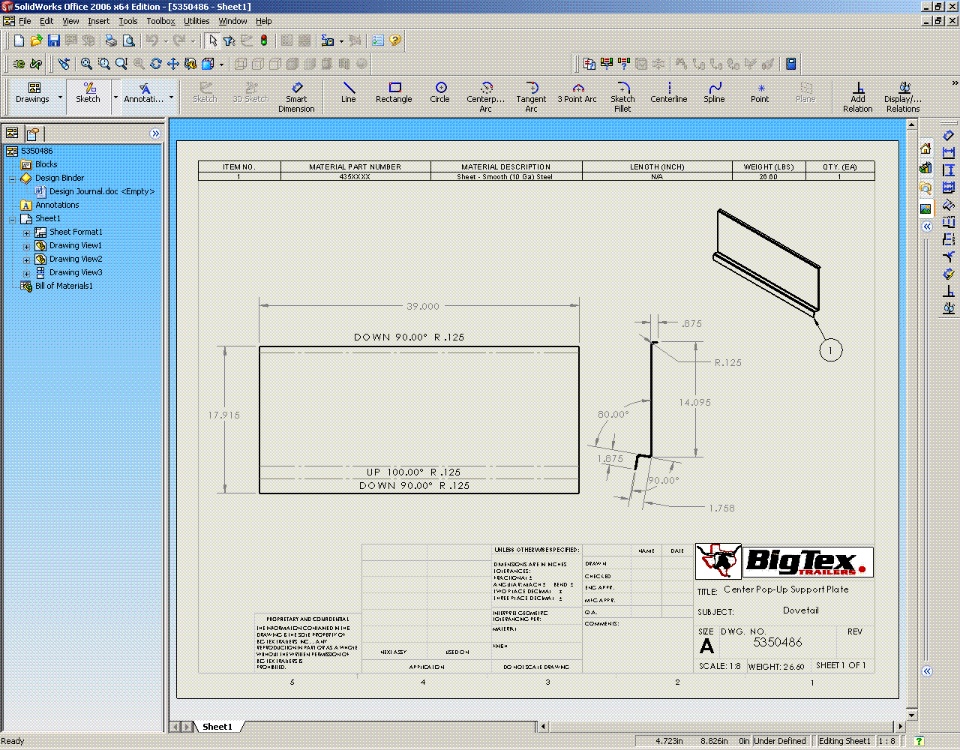This screenshot has width=960, height=750.
Task: Open the view orientation dropdown arrow
Action: click(221, 64)
